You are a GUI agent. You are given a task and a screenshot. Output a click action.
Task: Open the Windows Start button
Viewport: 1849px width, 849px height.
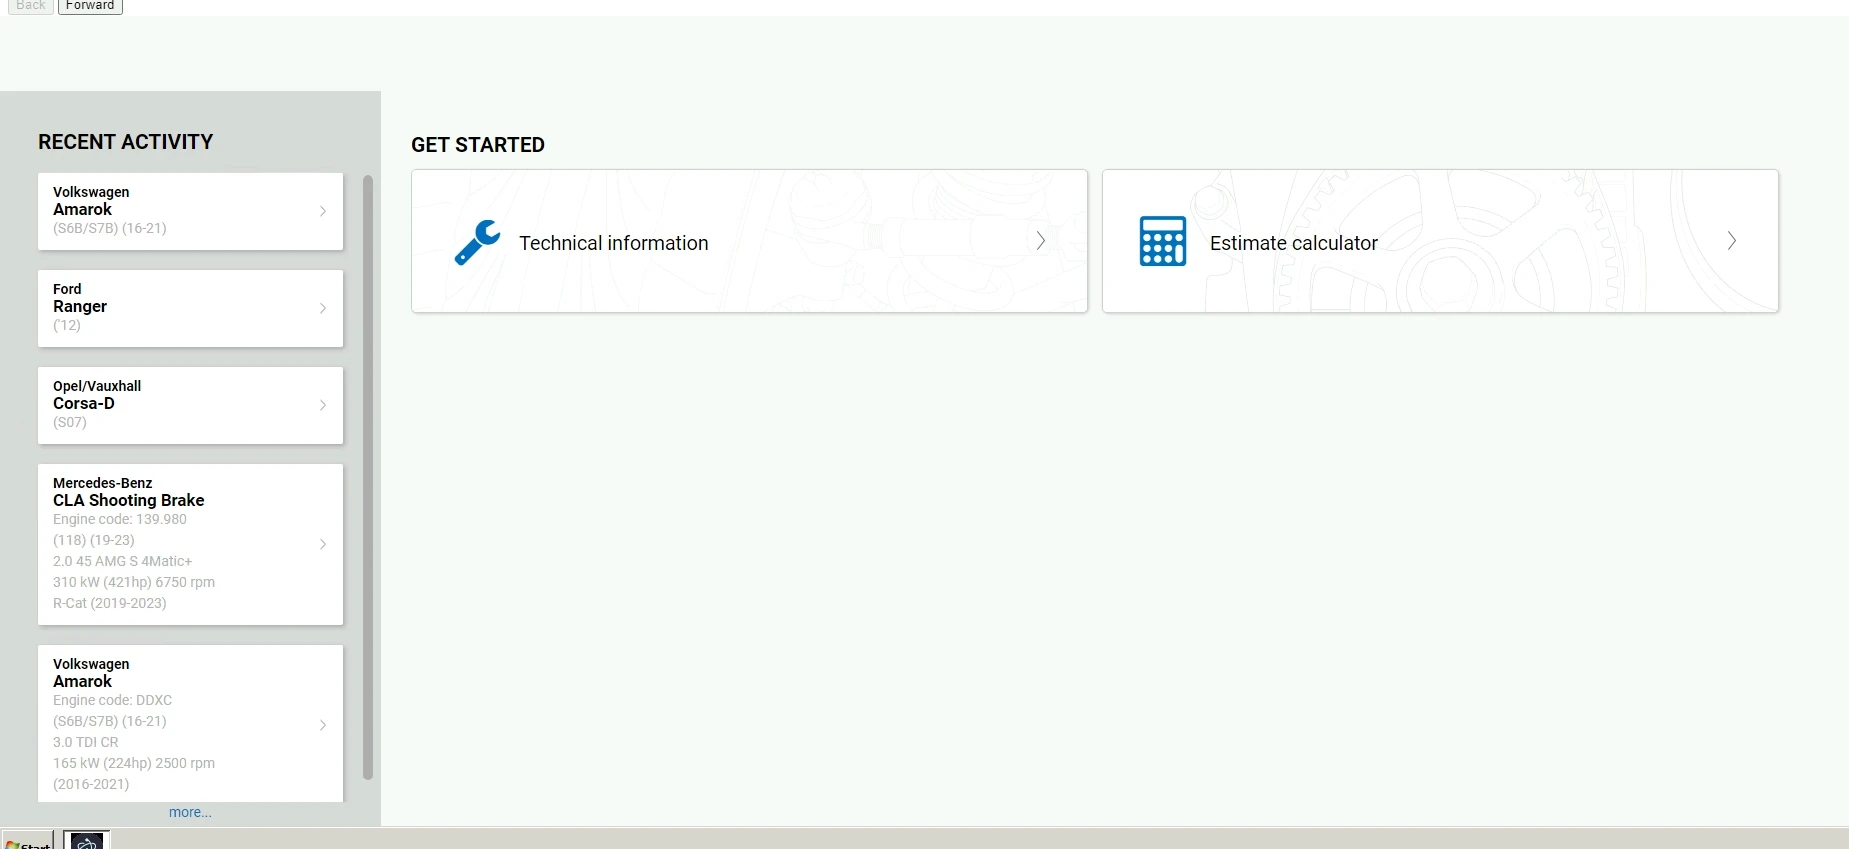(27, 840)
